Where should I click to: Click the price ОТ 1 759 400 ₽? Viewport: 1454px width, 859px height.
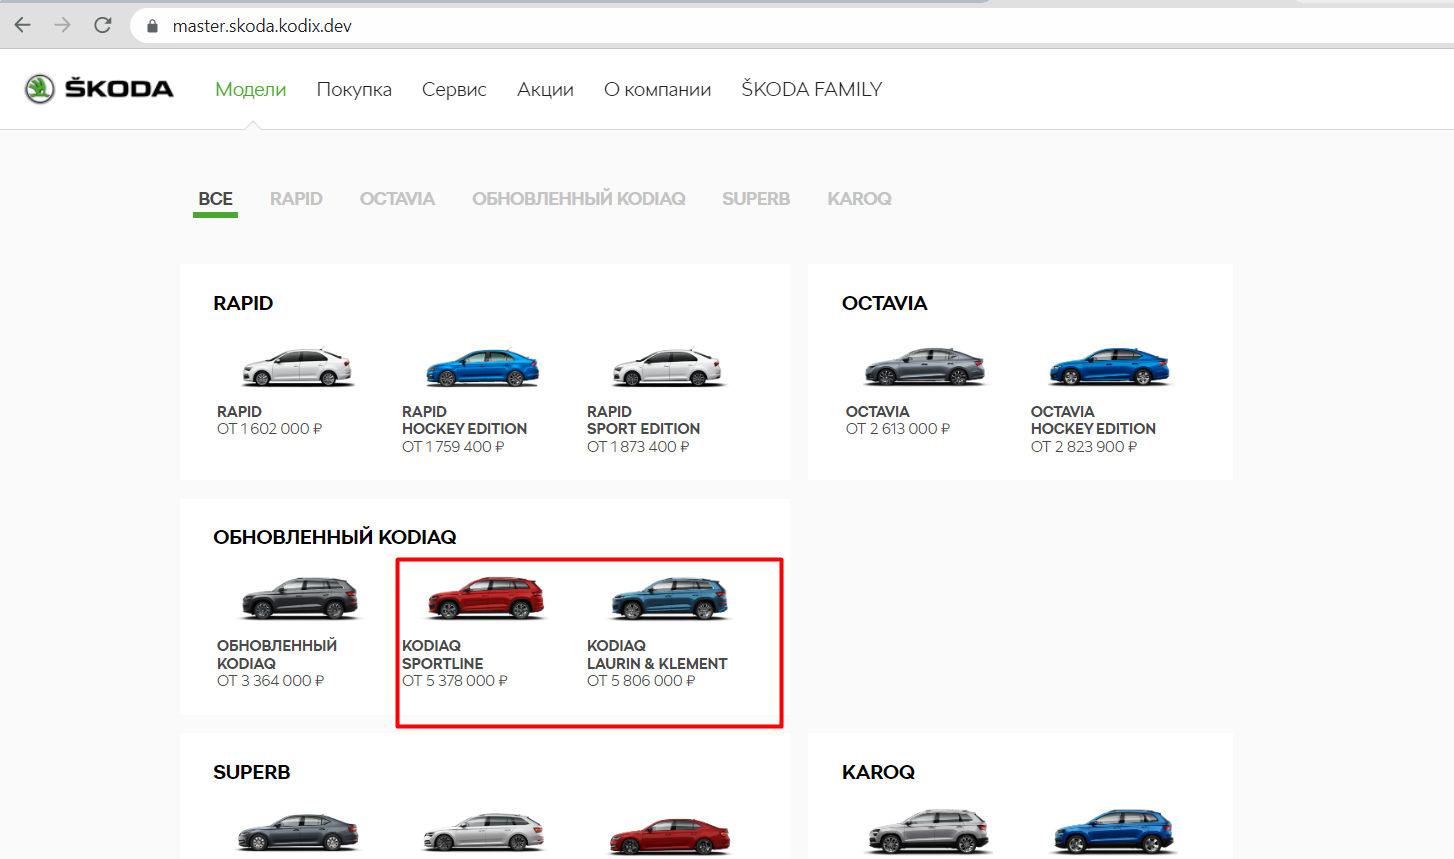(x=453, y=447)
